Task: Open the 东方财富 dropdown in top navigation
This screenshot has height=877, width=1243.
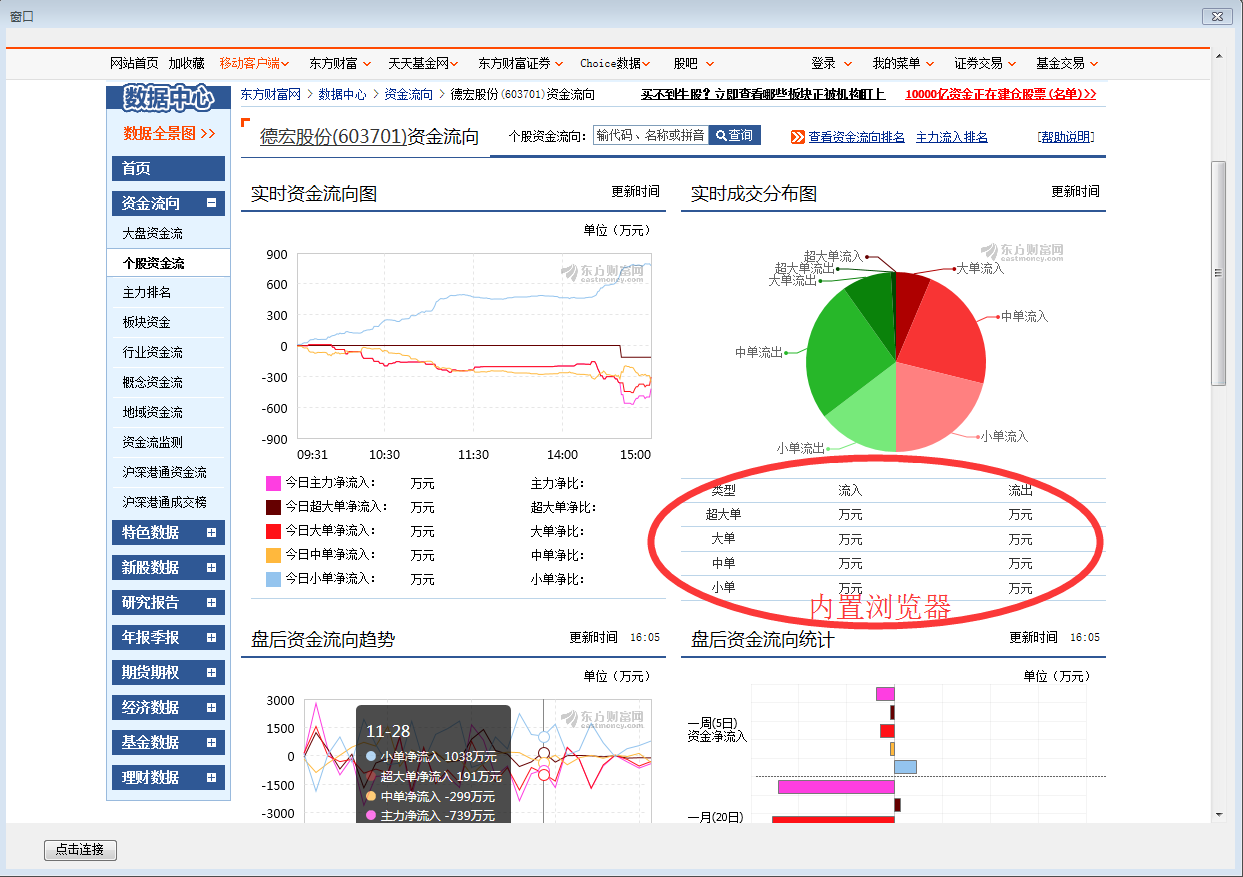Action: pos(340,63)
